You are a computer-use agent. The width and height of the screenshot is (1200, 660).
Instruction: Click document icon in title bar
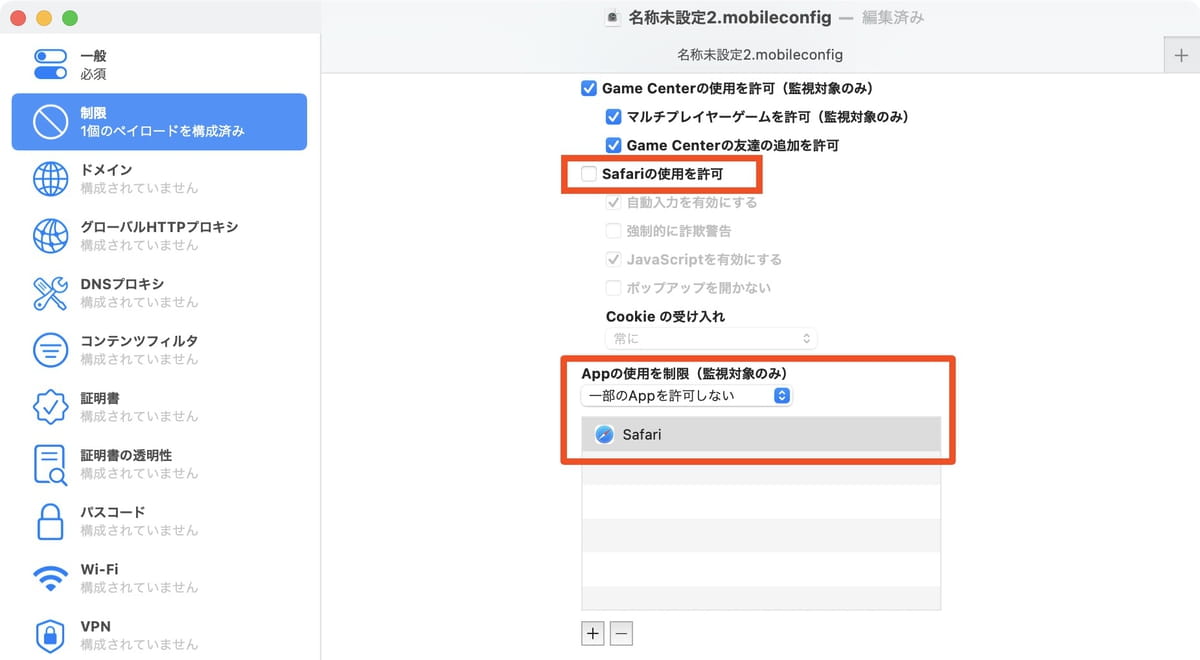[614, 17]
